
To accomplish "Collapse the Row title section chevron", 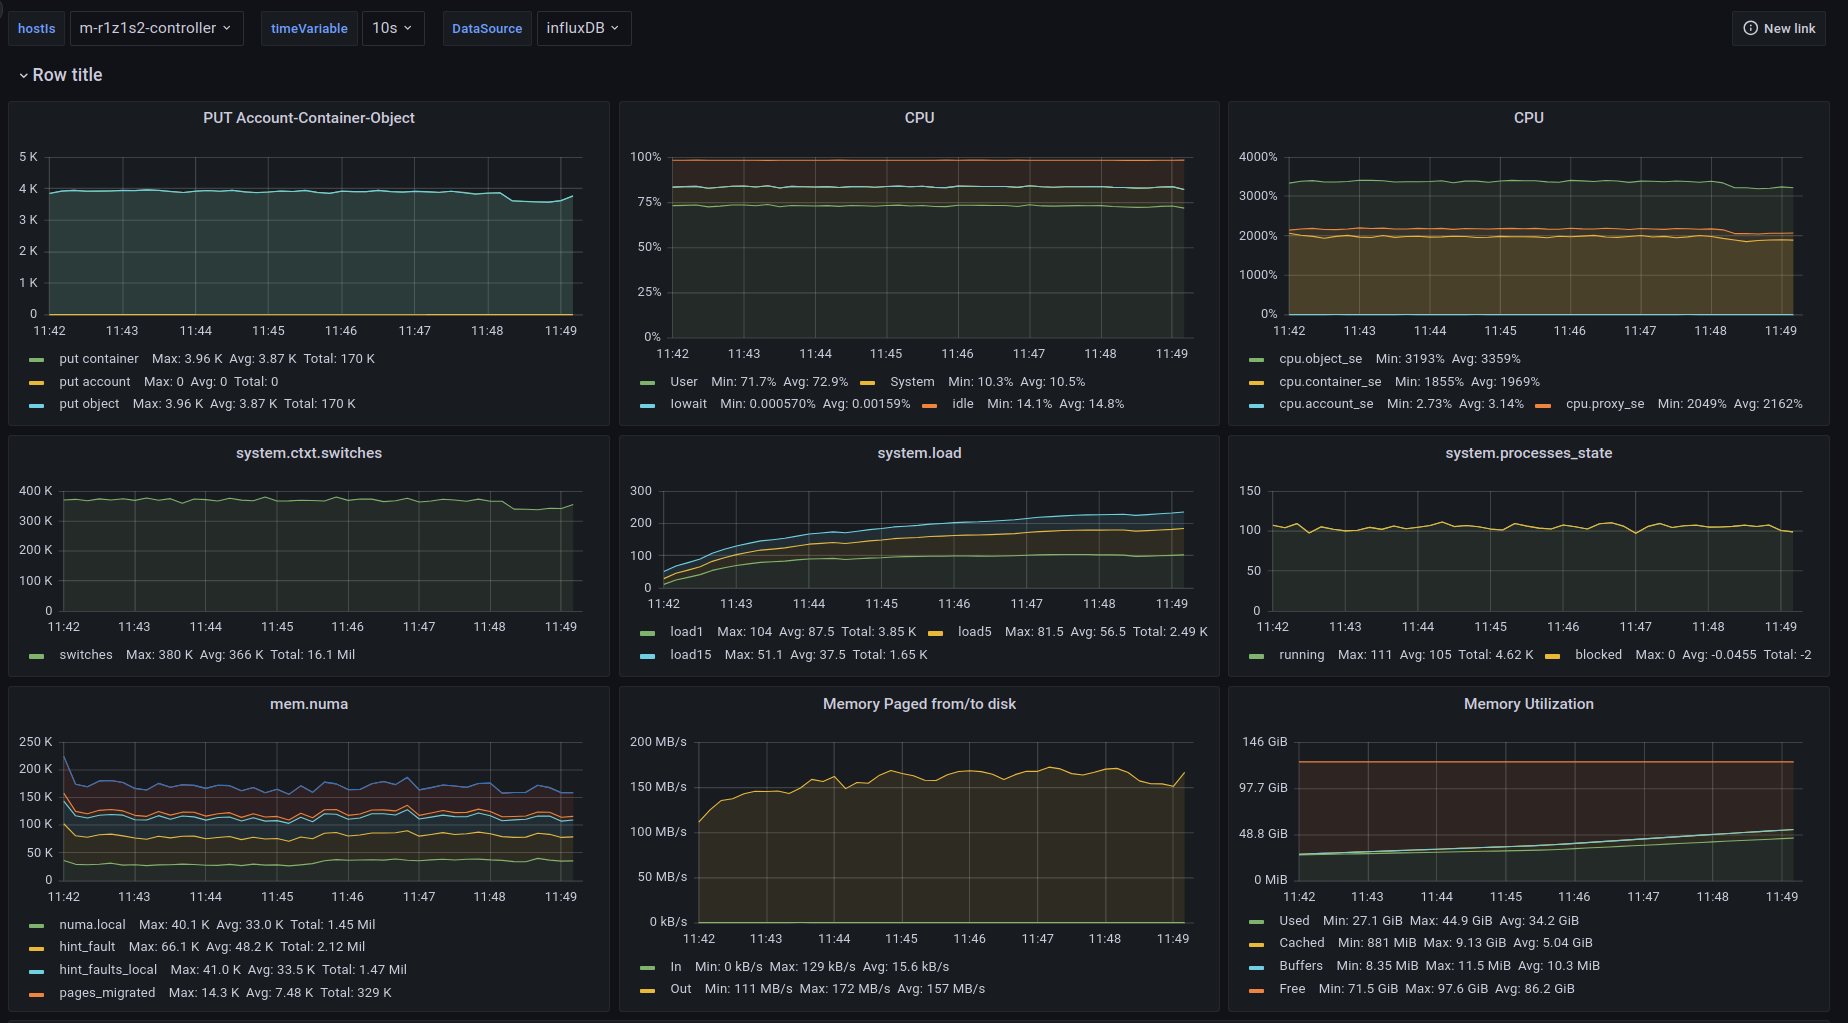I will [23, 76].
